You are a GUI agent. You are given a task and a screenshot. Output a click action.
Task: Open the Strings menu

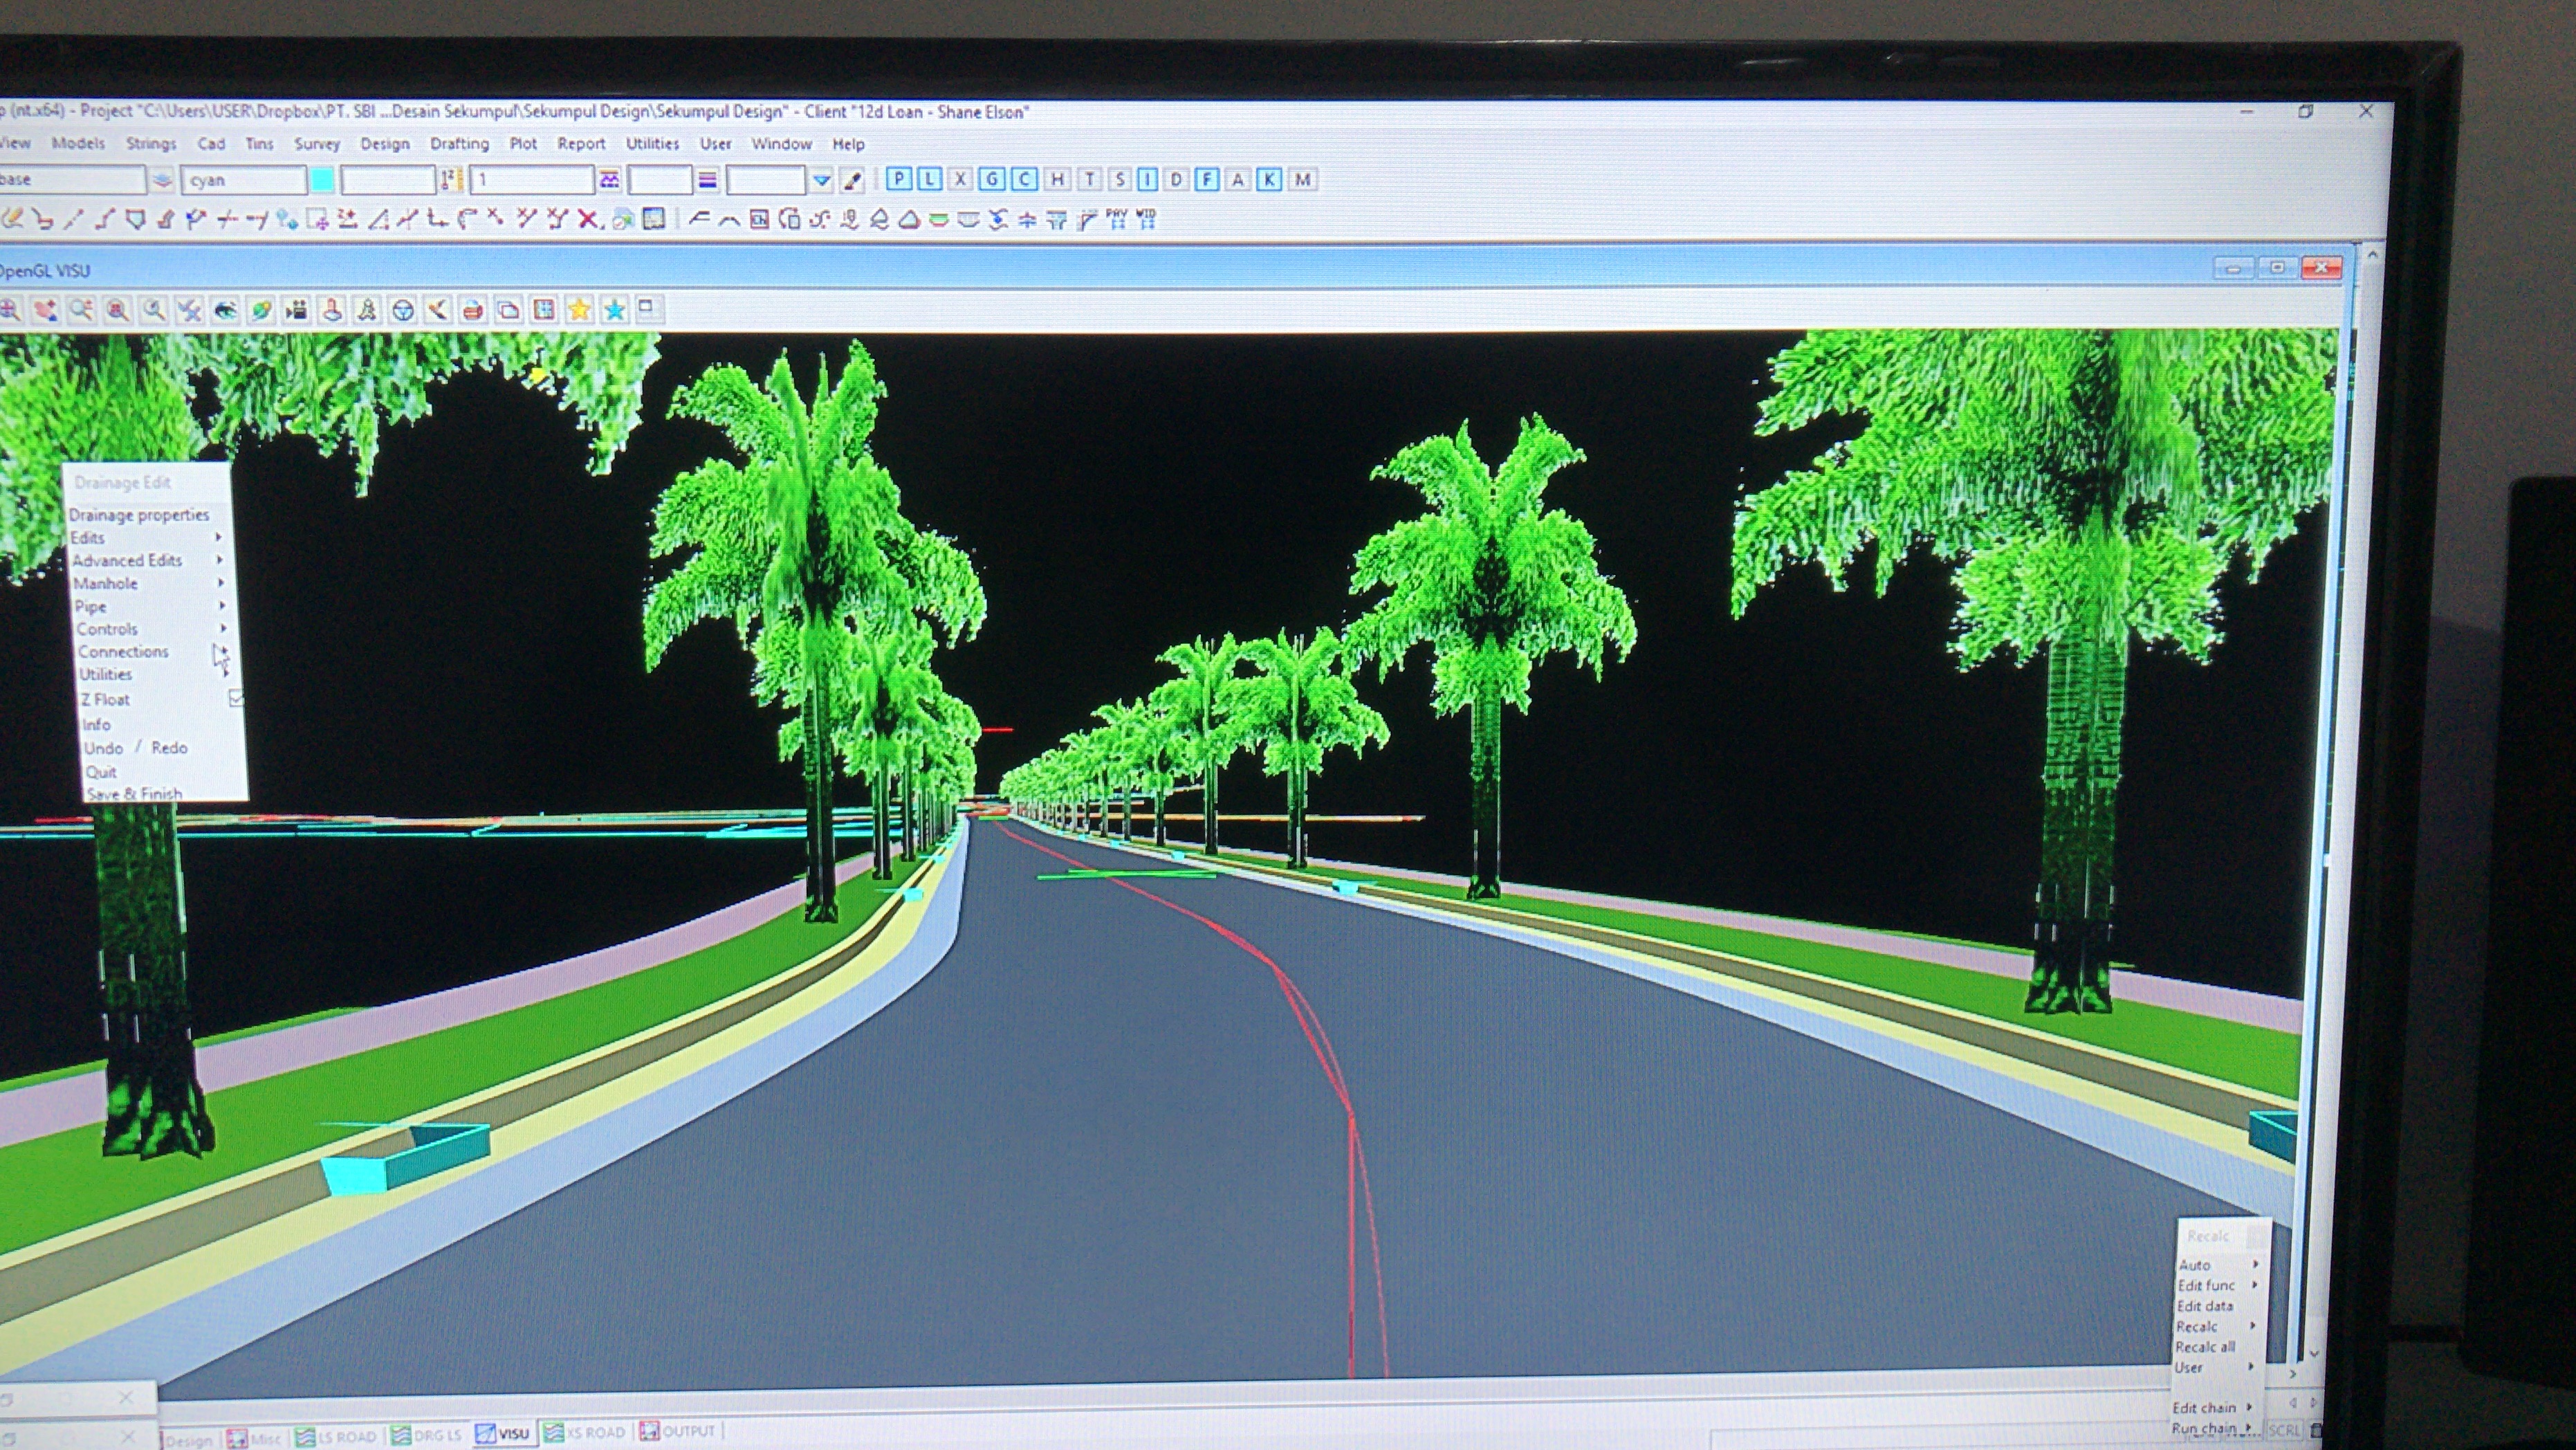(x=151, y=143)
